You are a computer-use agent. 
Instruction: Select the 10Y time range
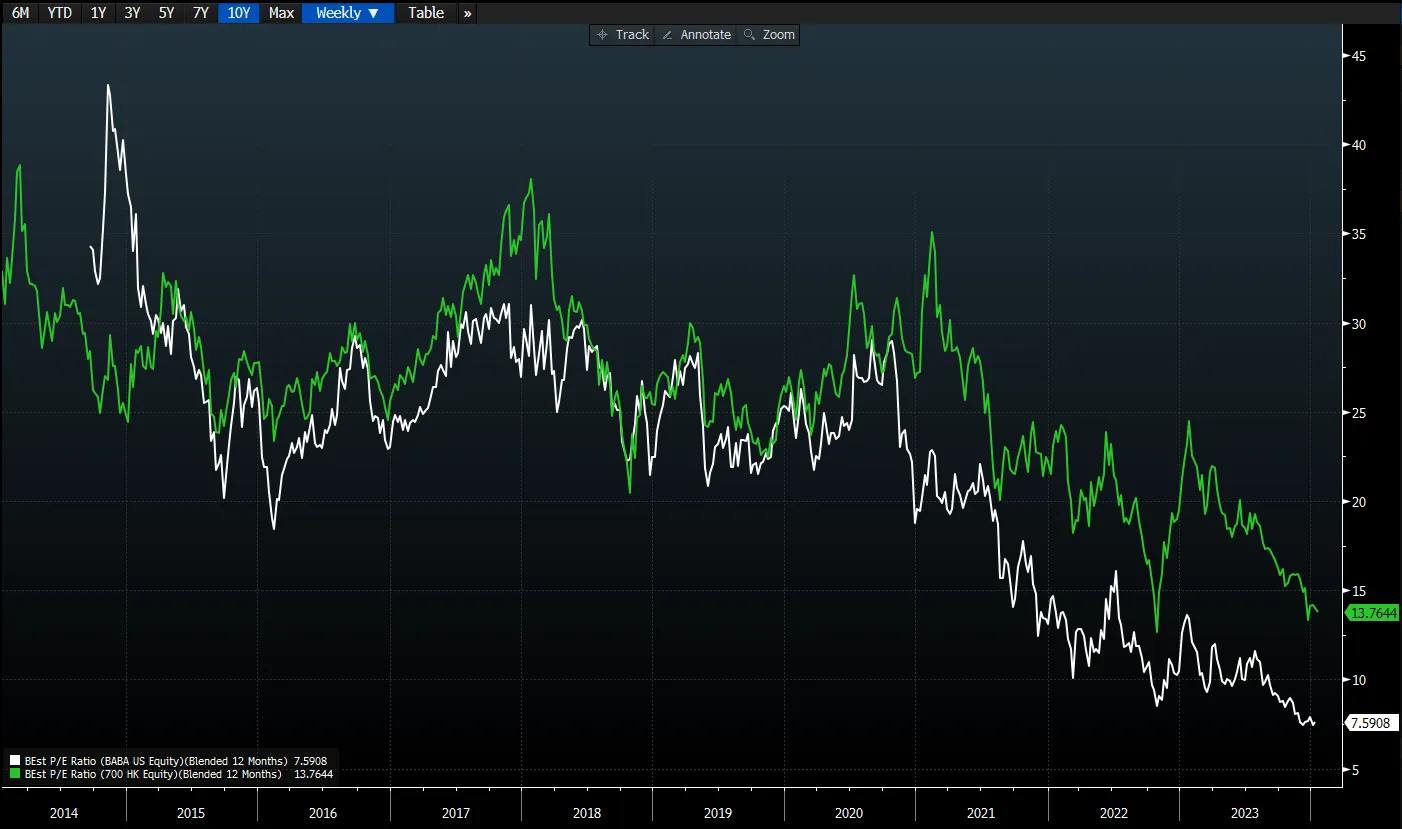238,13
